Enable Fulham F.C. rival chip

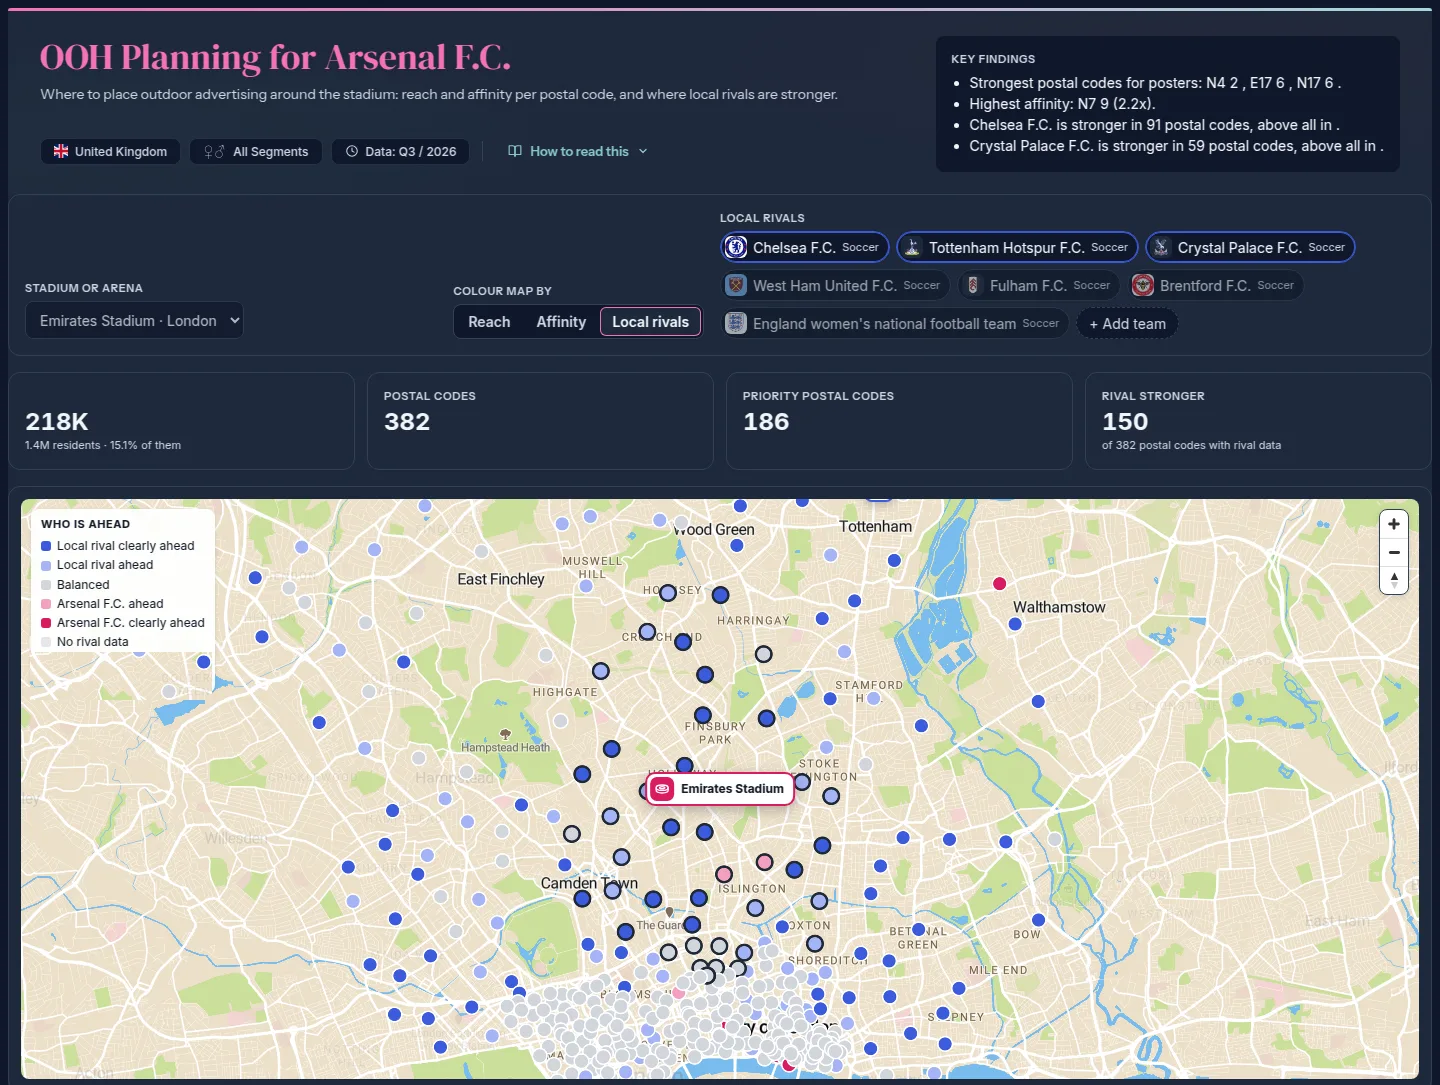(x=1039, y=285)
